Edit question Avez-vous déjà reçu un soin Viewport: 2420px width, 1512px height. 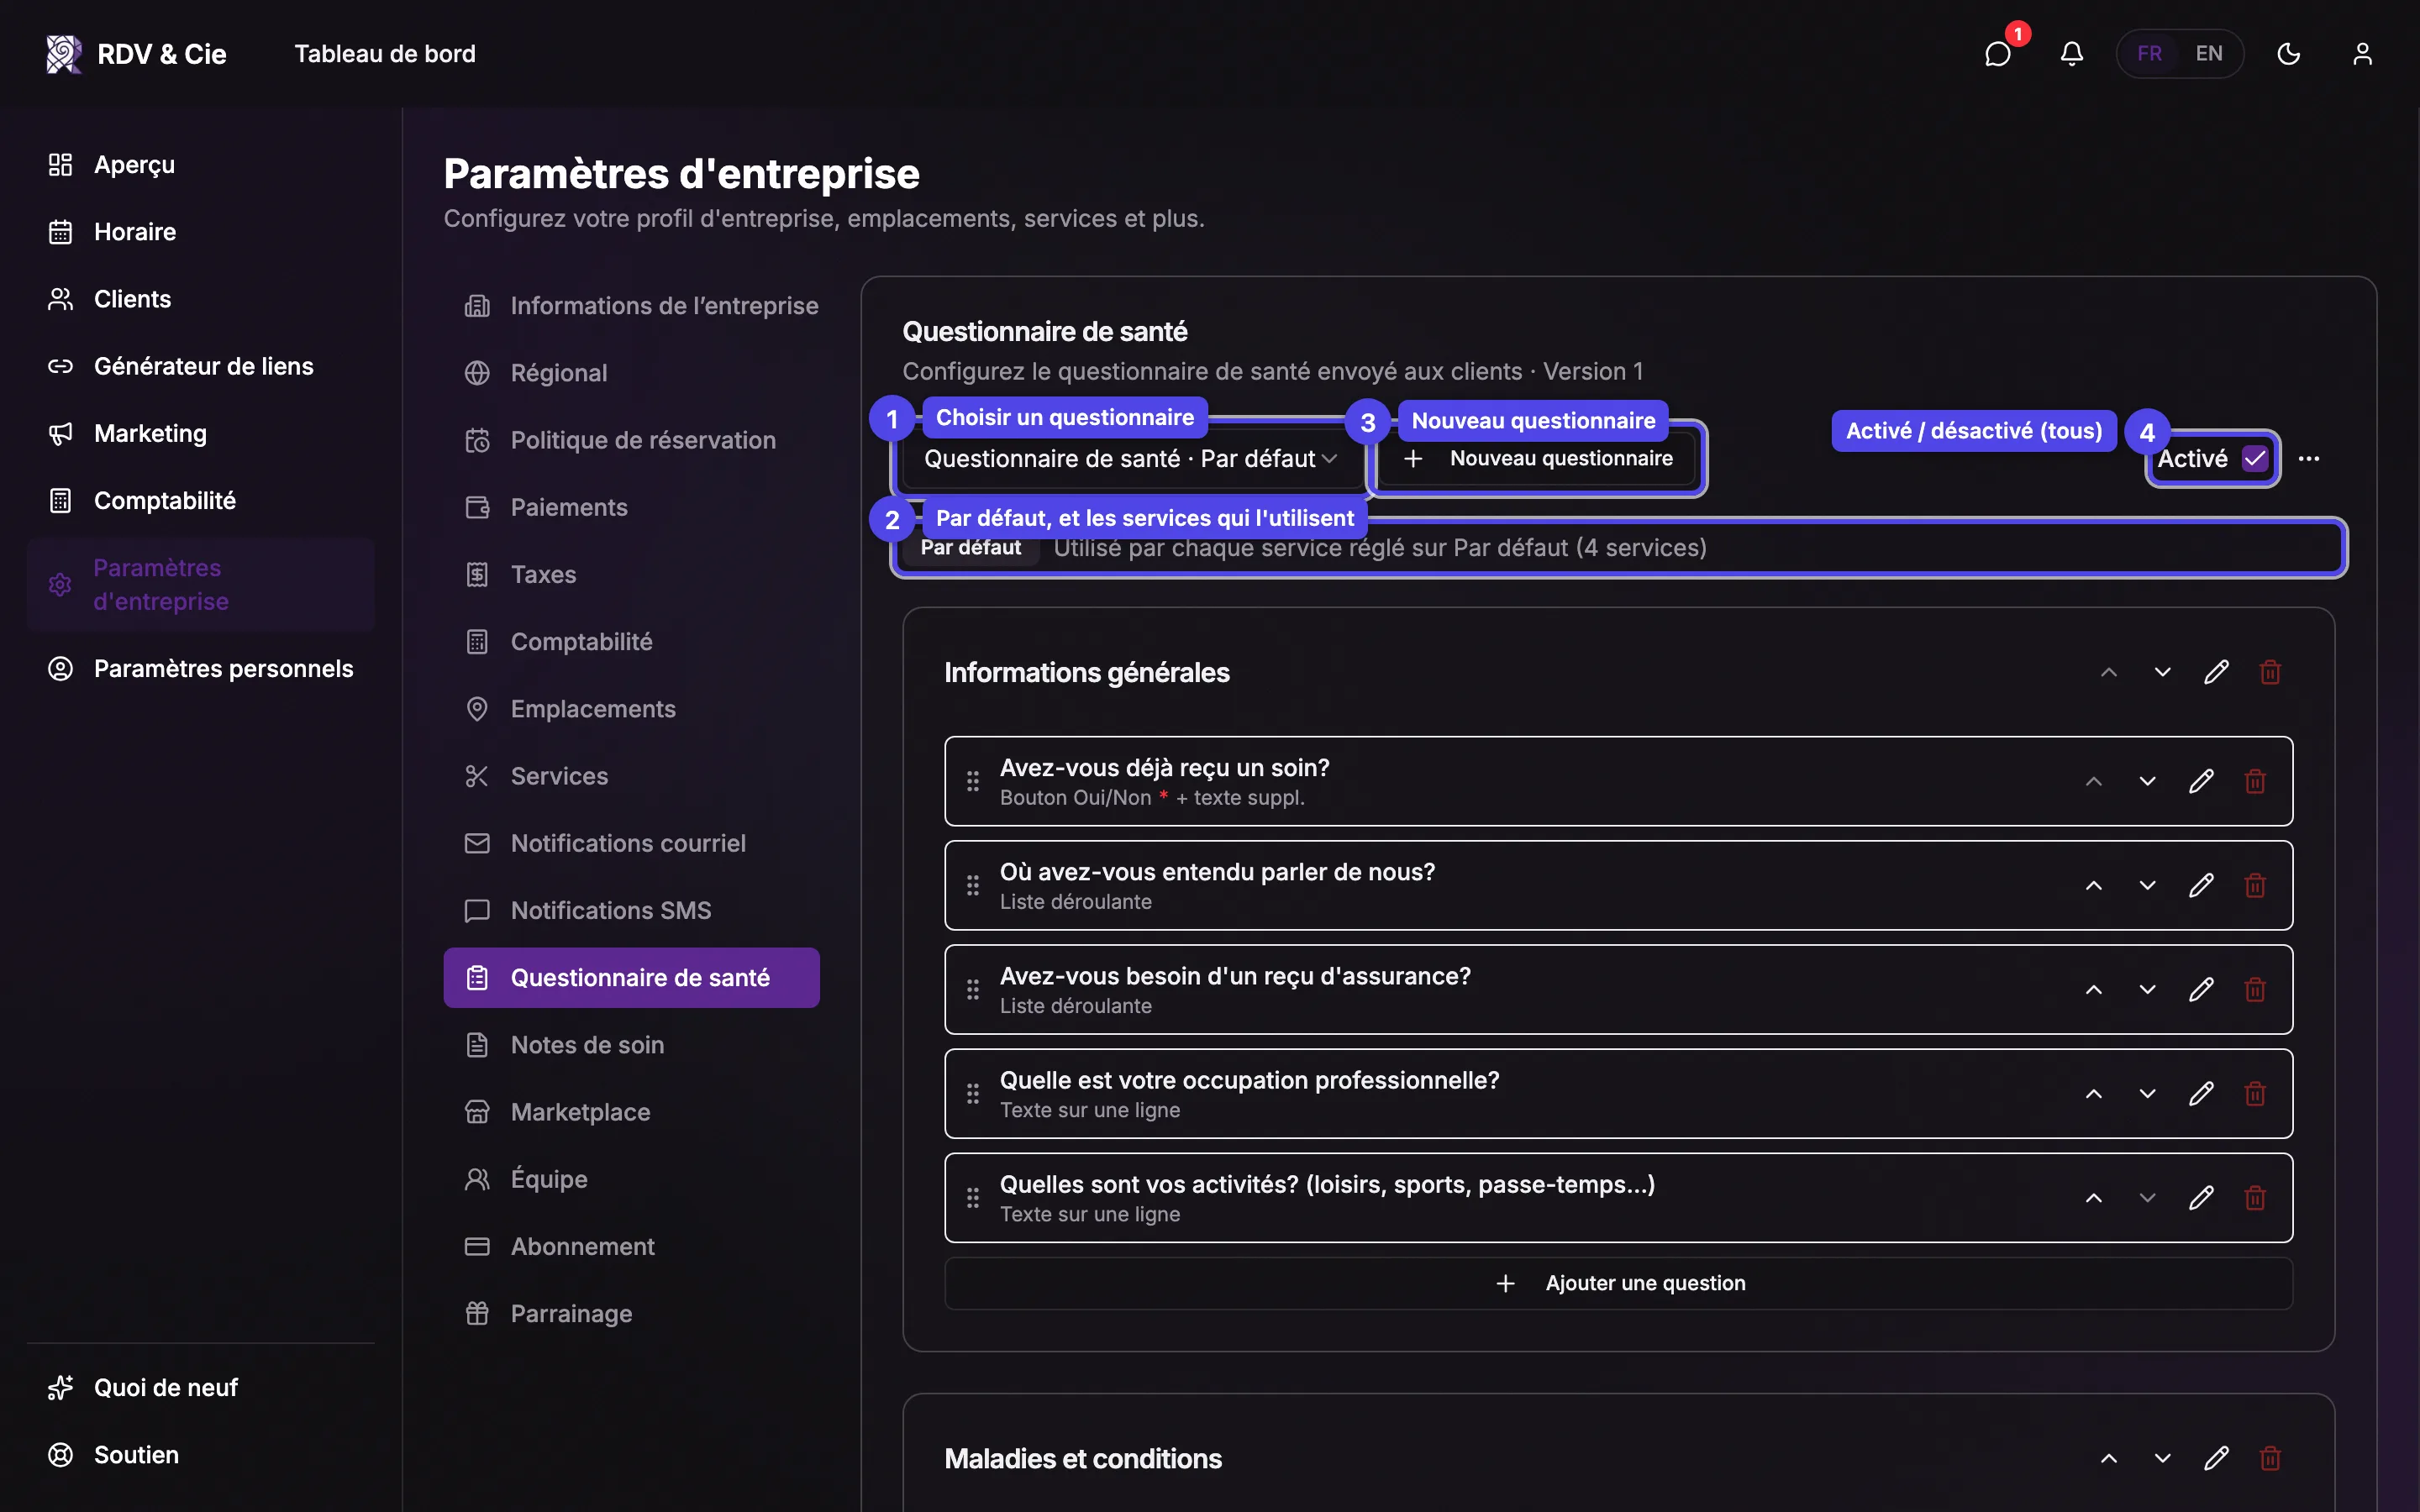click(2201, 781)
